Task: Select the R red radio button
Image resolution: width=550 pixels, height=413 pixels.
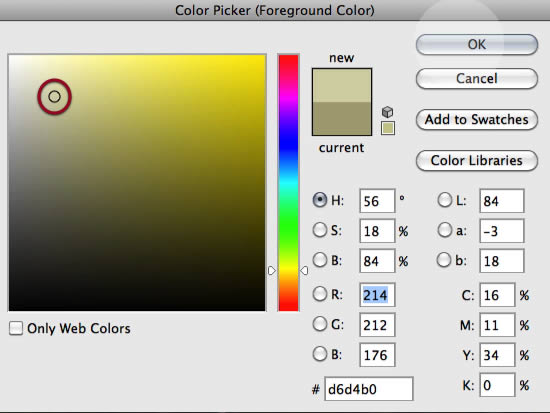Action: [320, 294]
